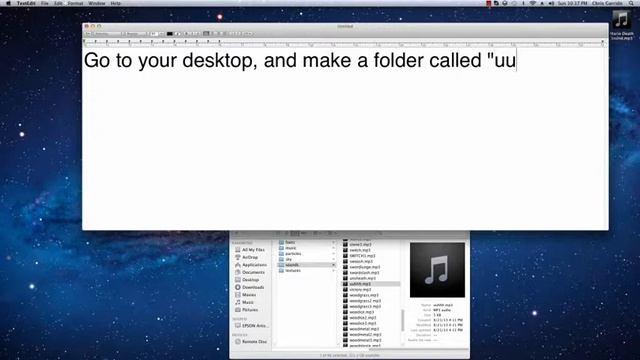The height and width of the screenshot is (360, 640).
Task: Open the fonts folder in Finder
Action: (x=307, y=242)
